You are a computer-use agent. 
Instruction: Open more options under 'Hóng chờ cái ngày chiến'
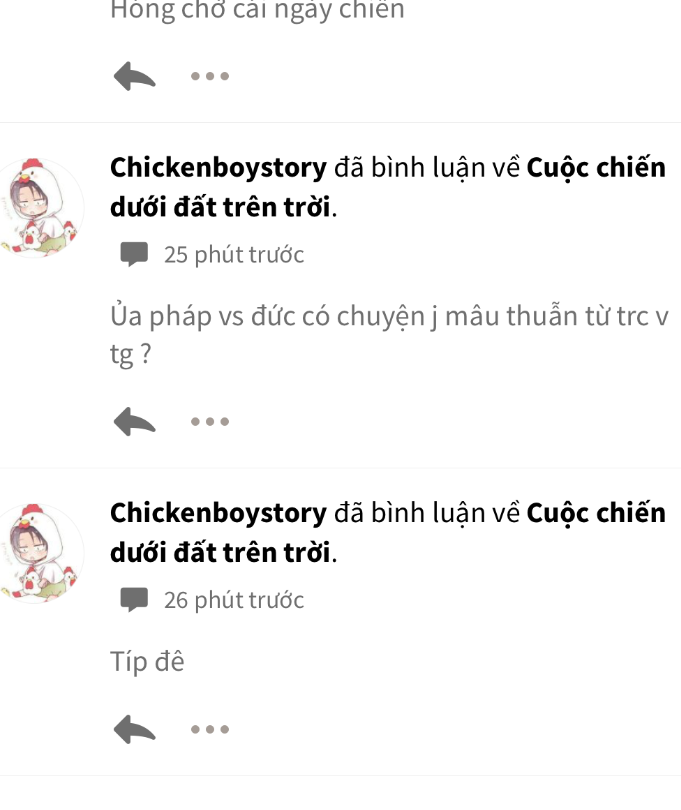pyautogui.click(x=210, y=76)
